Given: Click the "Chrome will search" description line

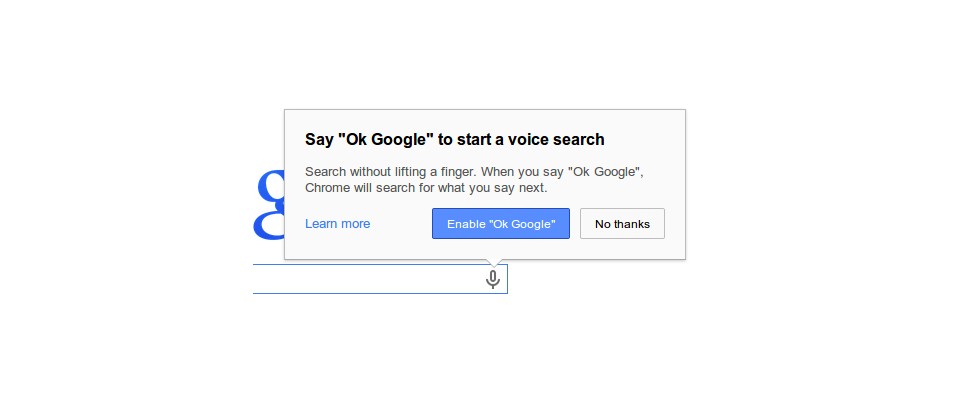Looking at the screenshot, I should [426, 187].
